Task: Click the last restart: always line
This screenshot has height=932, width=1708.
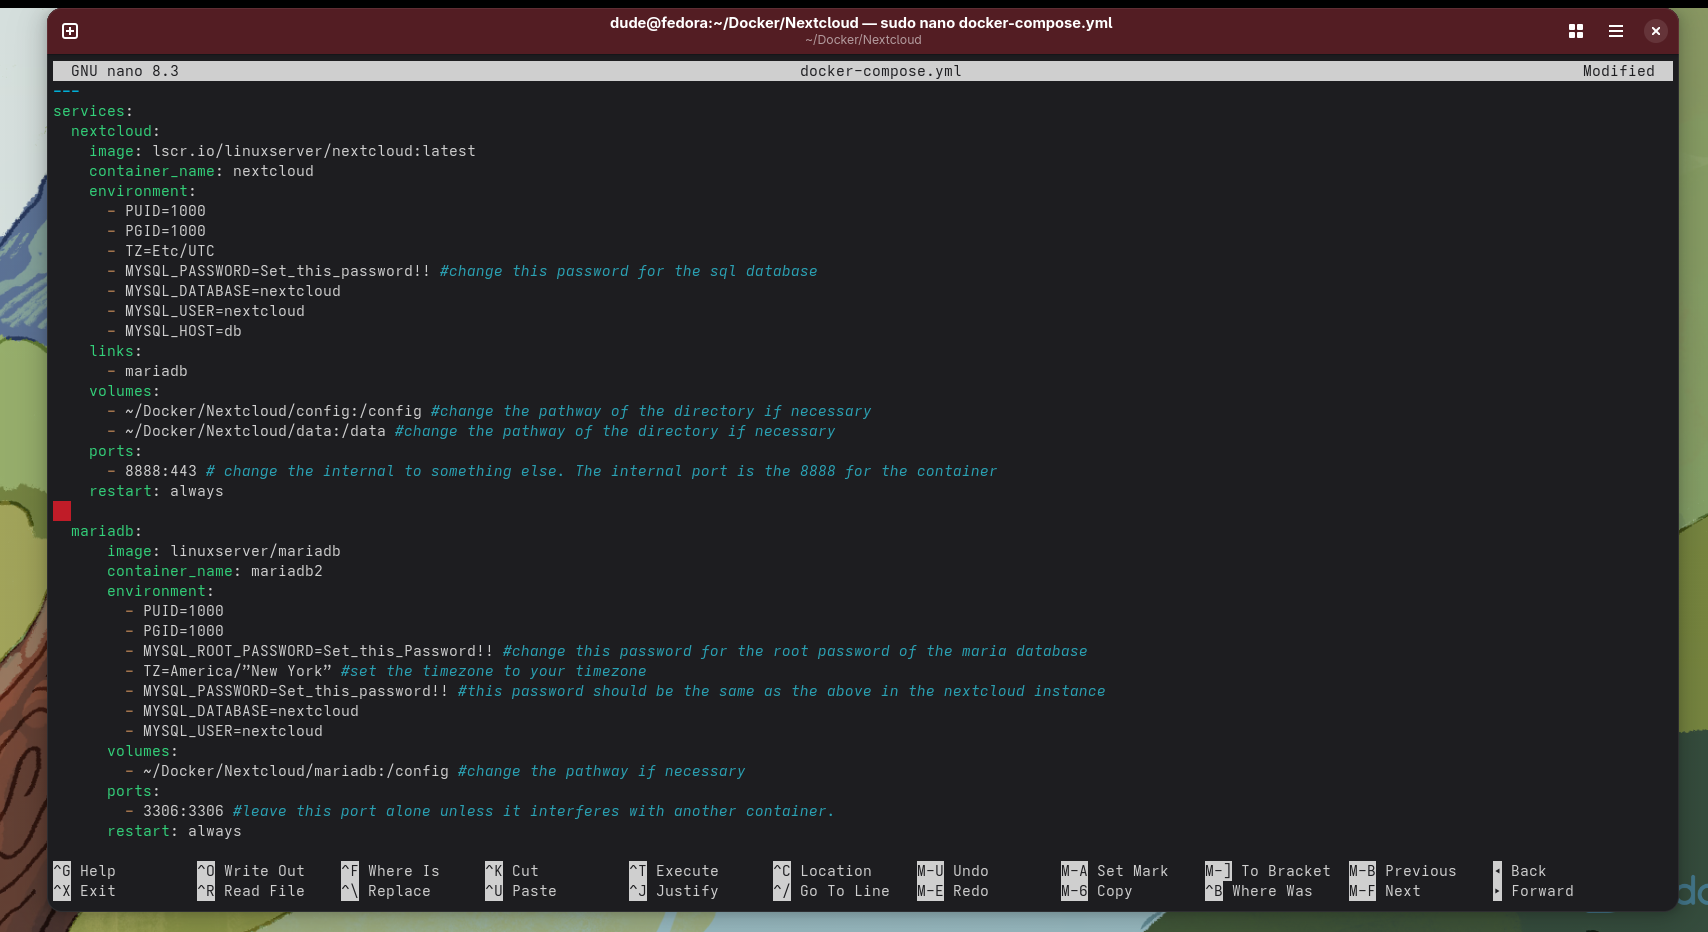Action: 174,831
